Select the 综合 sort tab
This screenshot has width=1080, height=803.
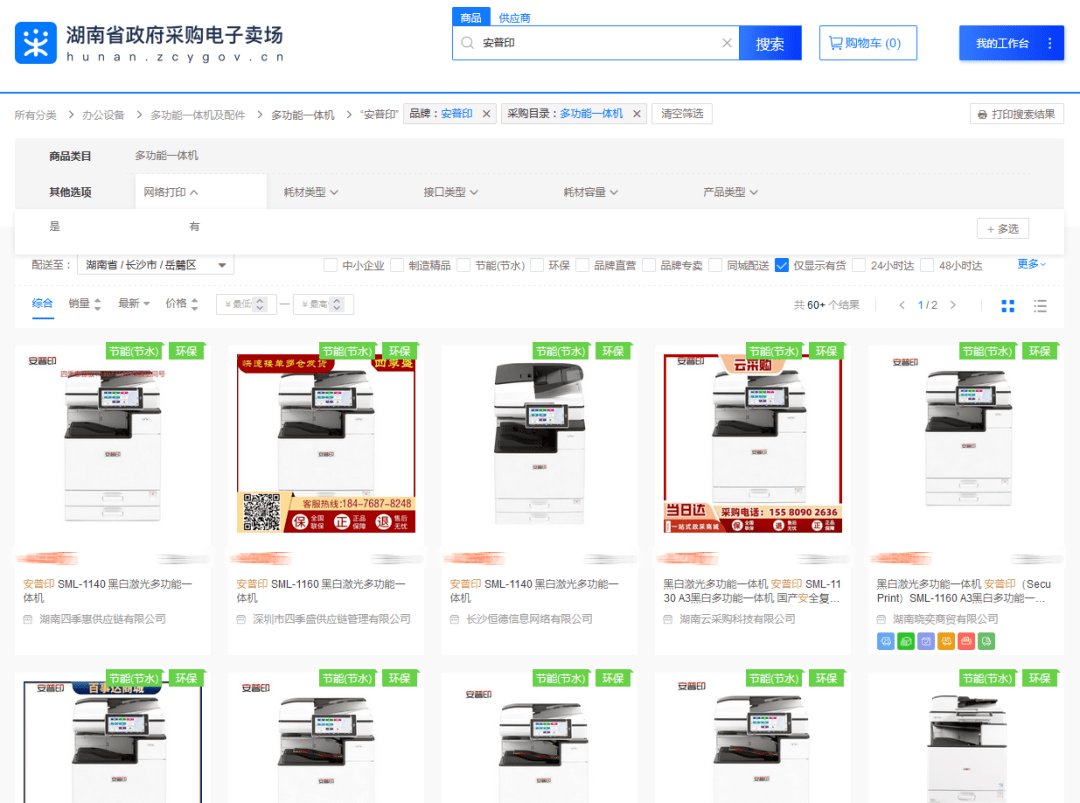(x=42, y=304)
